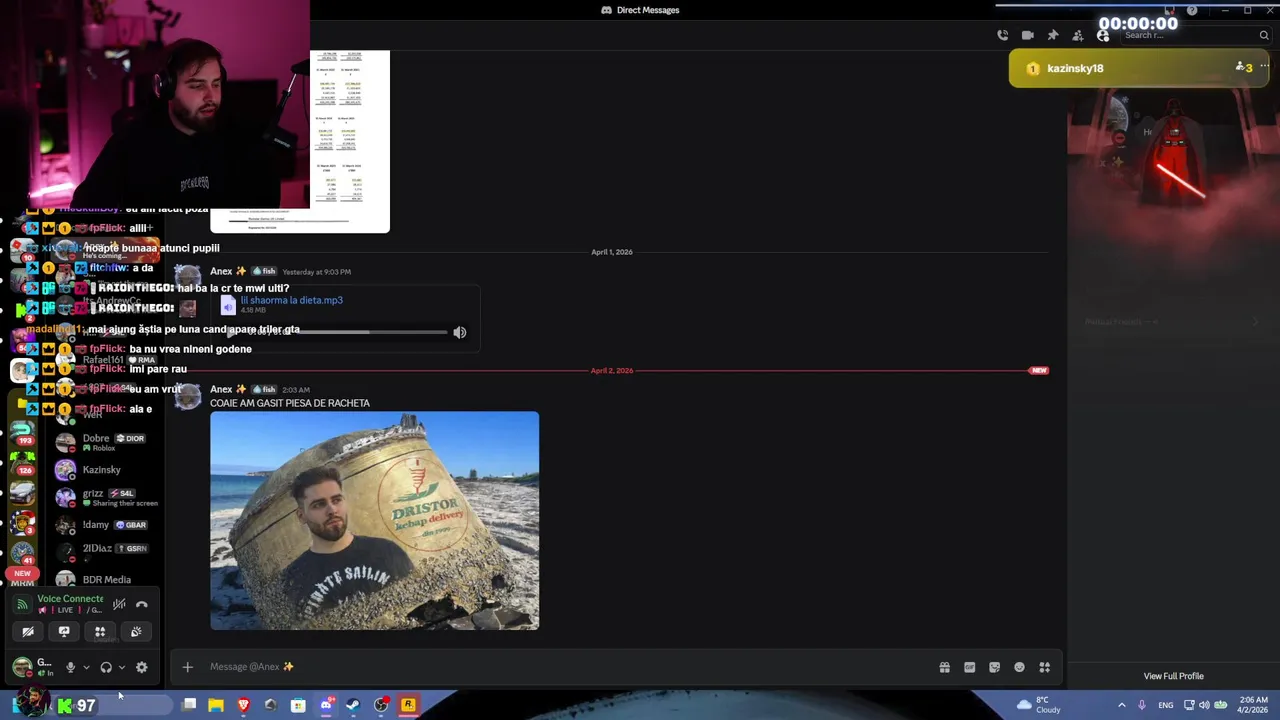This screenshot has height=720, width=1280.
Task: Open the three-dot menu on the kazinsky18 banner
Action: 1264,67
